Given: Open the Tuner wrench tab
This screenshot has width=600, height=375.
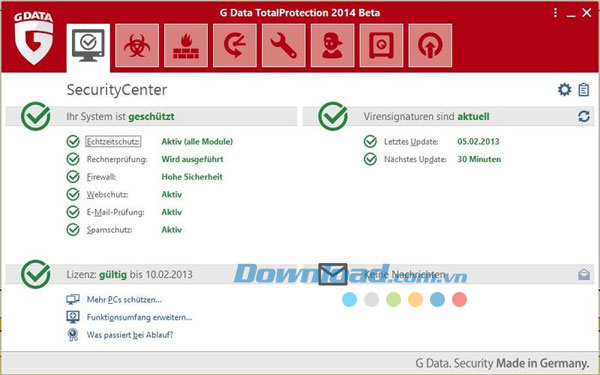Looking at the screenshot, I should [x=284, y=46].
